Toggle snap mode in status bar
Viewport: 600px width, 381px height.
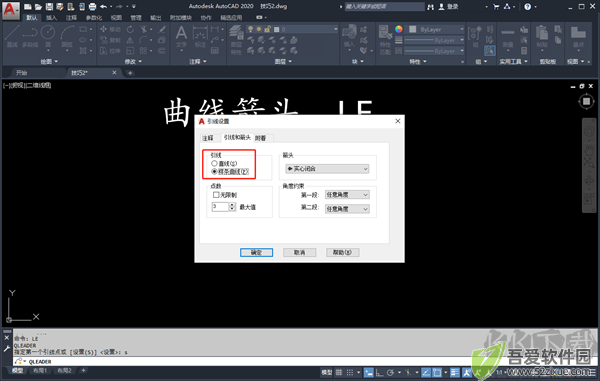click(x=350, y=372)
